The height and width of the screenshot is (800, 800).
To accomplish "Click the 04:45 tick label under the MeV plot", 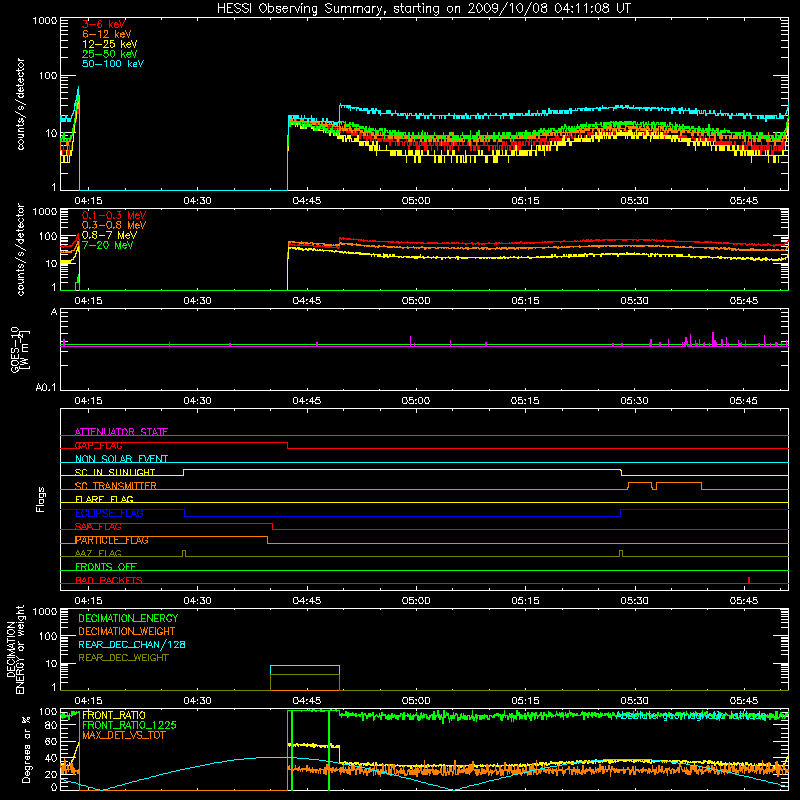I will pos(307,301).
